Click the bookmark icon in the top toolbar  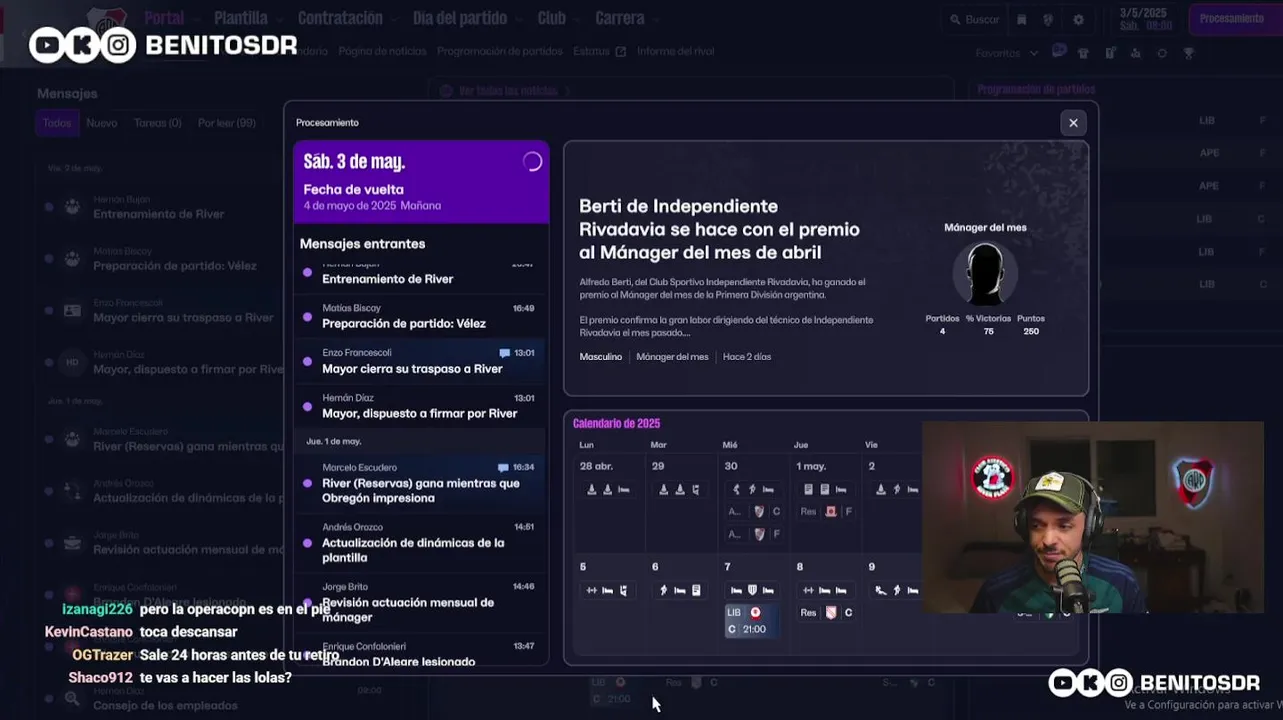click(1021, 20)
